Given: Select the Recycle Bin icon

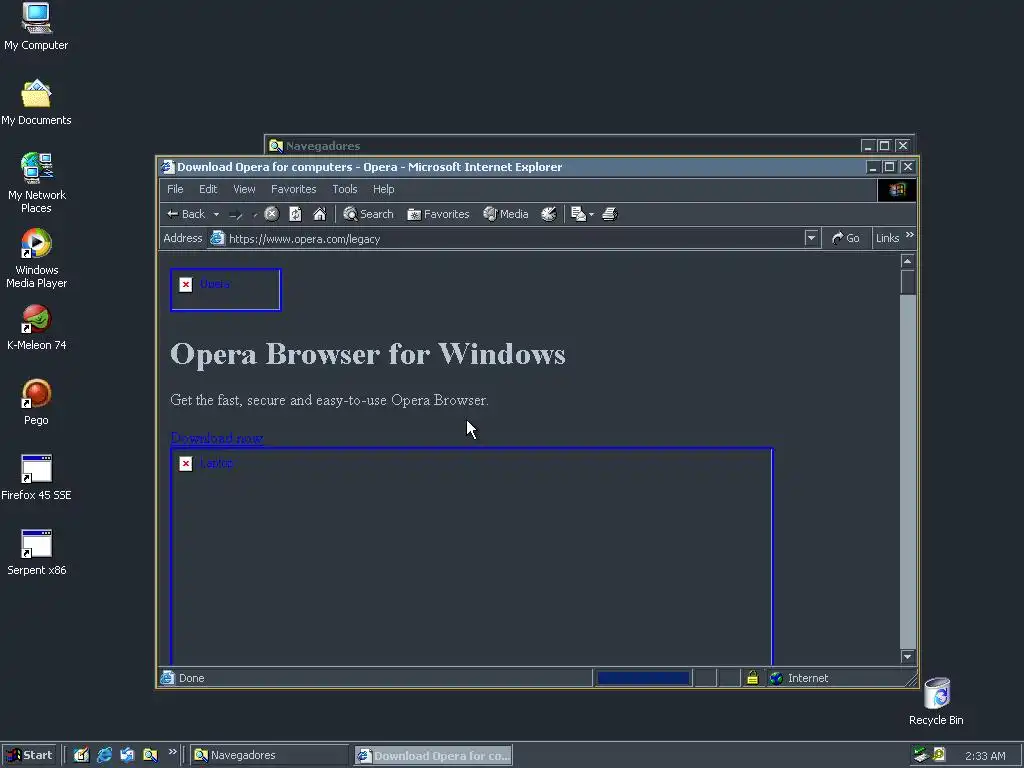Looking at the screenshot, I should (x=936, y=702).
